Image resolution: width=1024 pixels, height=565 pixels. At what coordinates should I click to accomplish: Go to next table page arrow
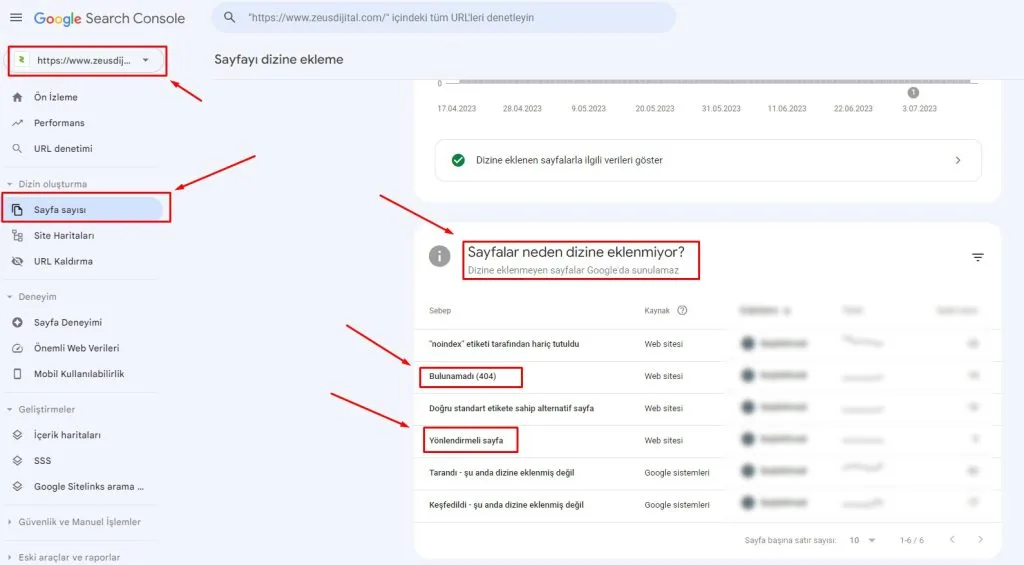(980, 540)
